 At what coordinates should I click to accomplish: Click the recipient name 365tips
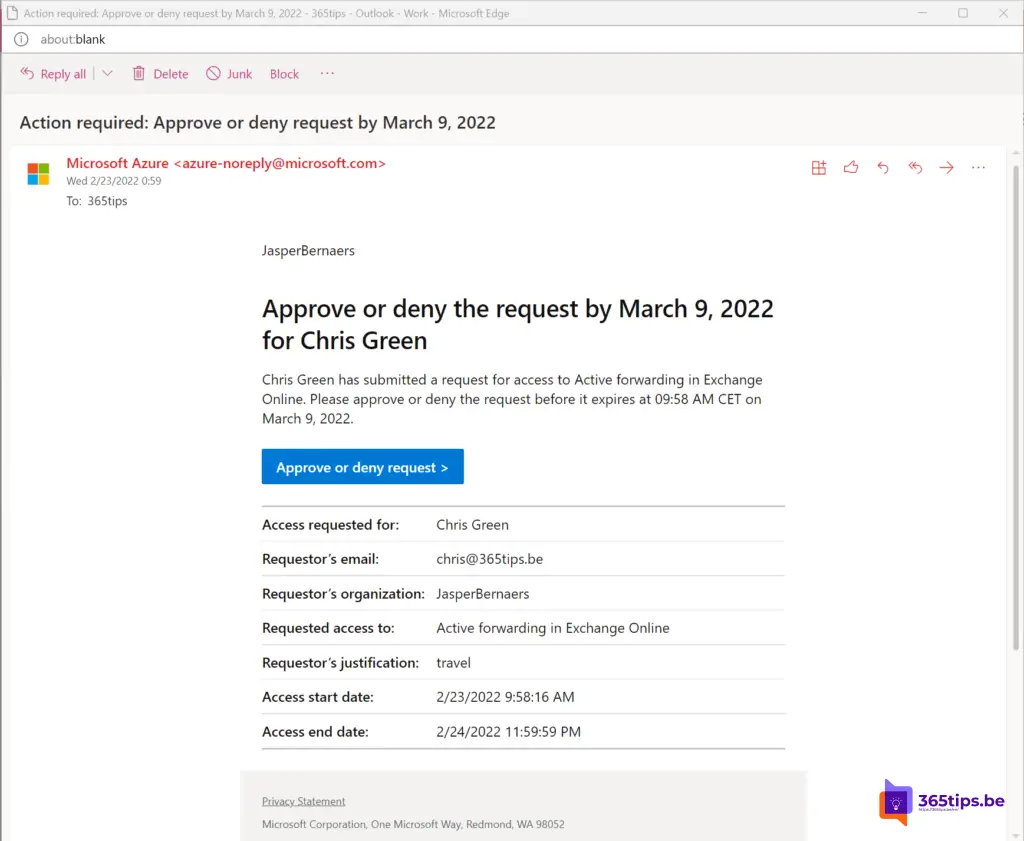click(x=107, y=201)
